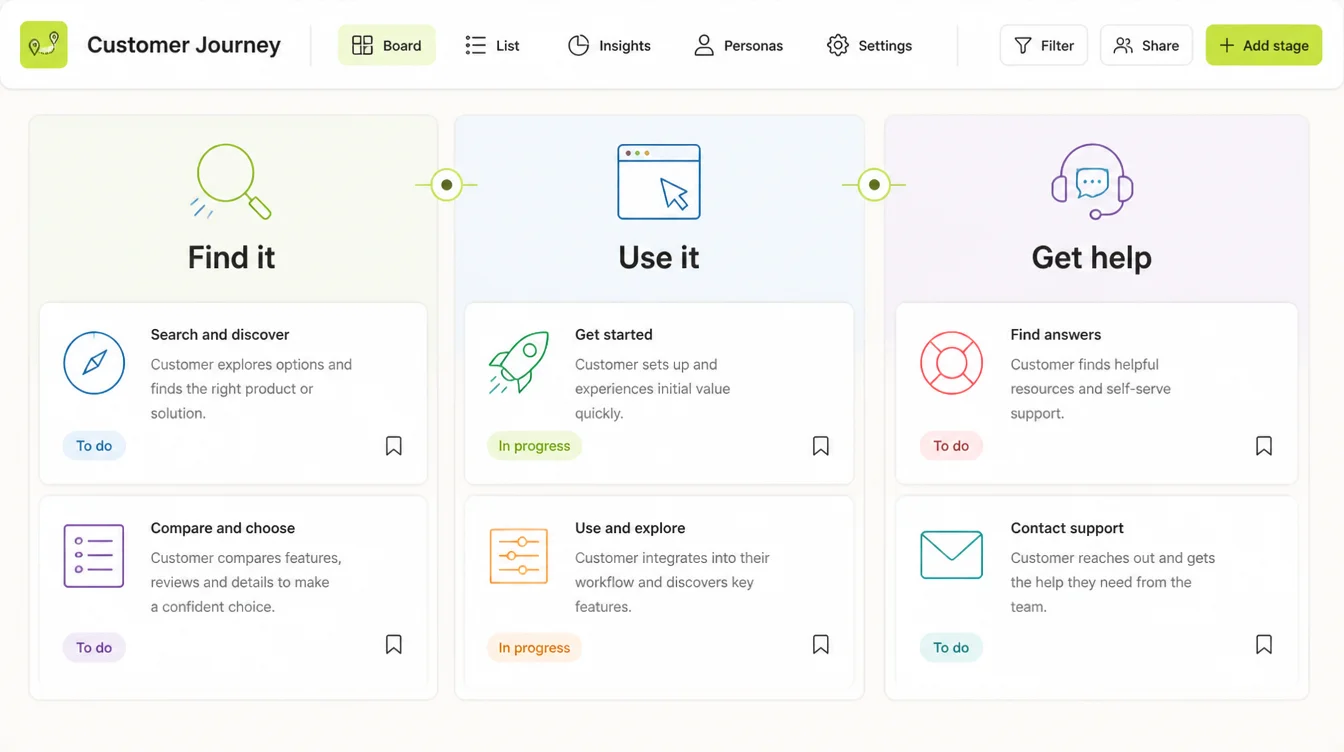
Task: Bookmark the Contact support card
Action: (x=1264, y=645)
